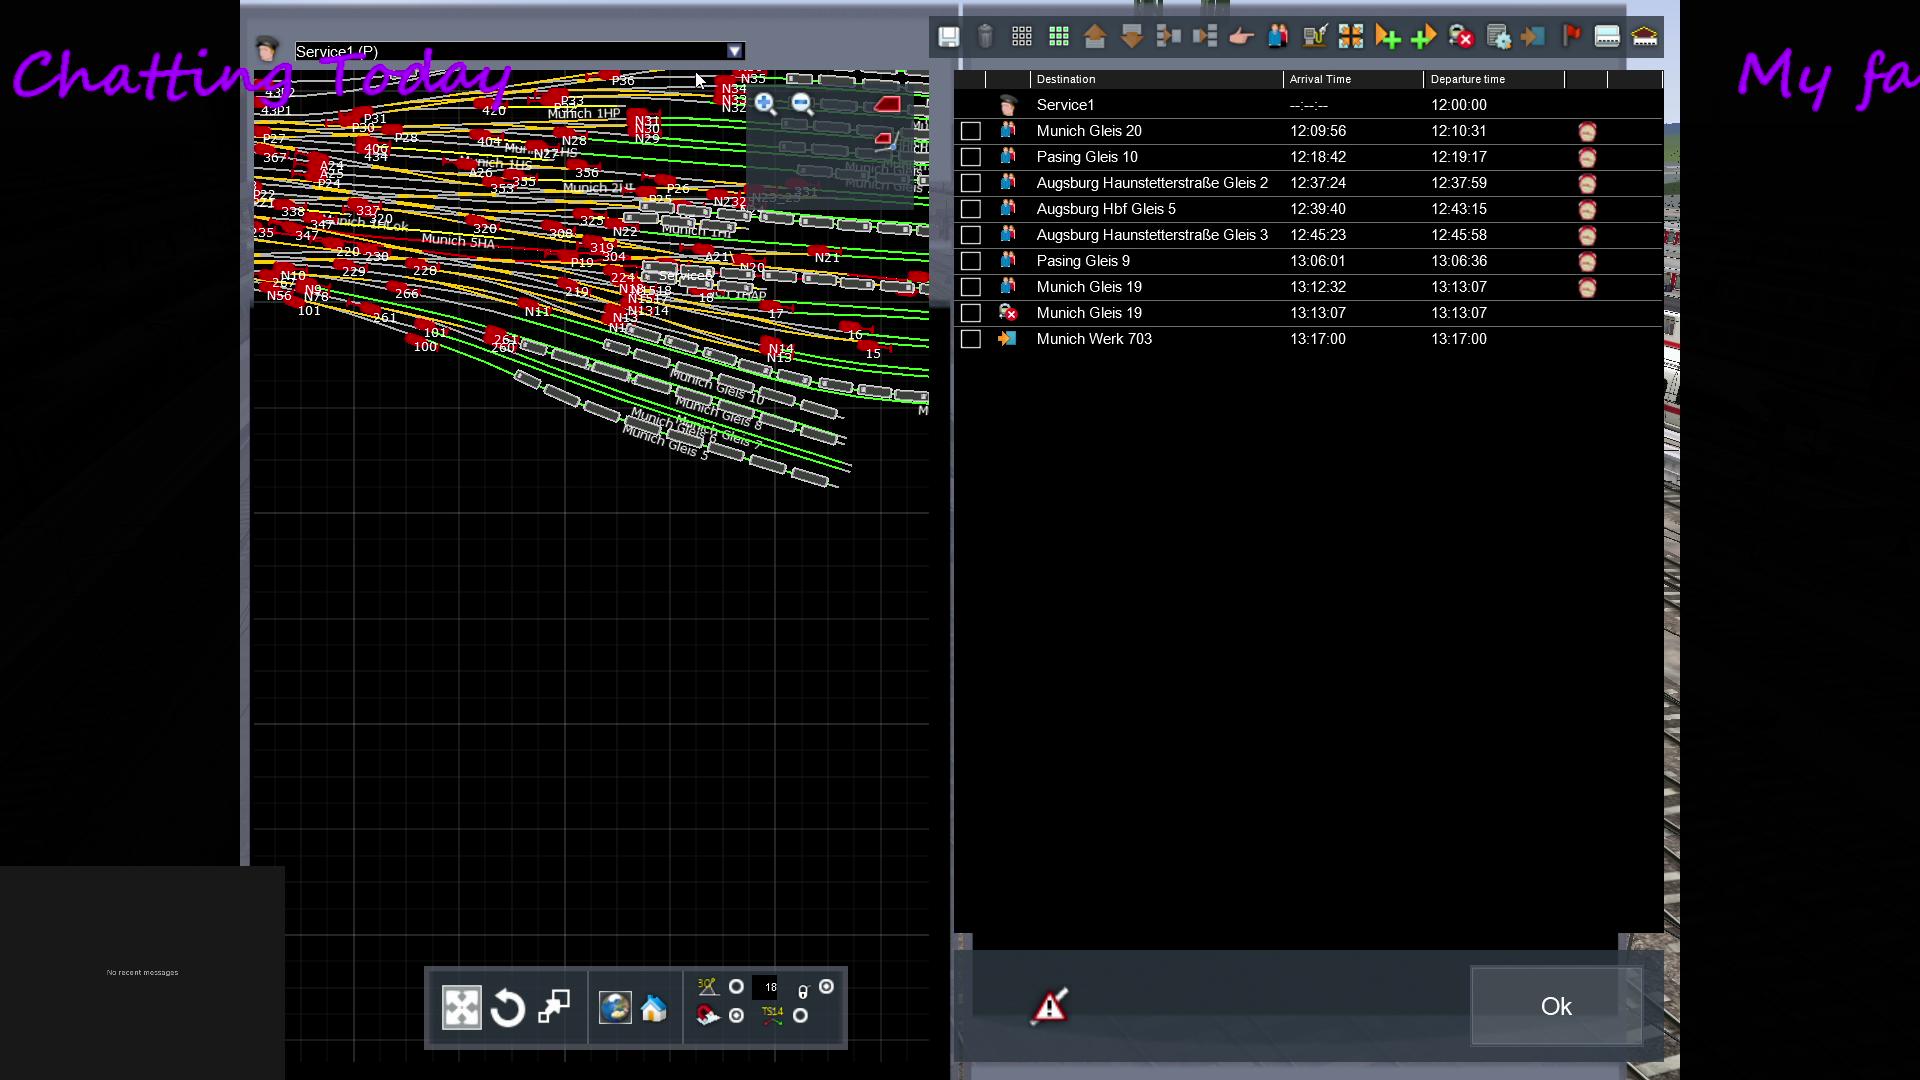Move the instruction down with the orange down arrow

1132,37
